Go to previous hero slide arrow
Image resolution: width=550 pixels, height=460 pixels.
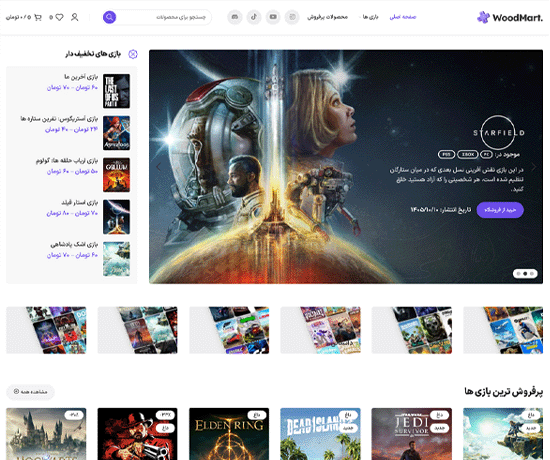[159, 167]
